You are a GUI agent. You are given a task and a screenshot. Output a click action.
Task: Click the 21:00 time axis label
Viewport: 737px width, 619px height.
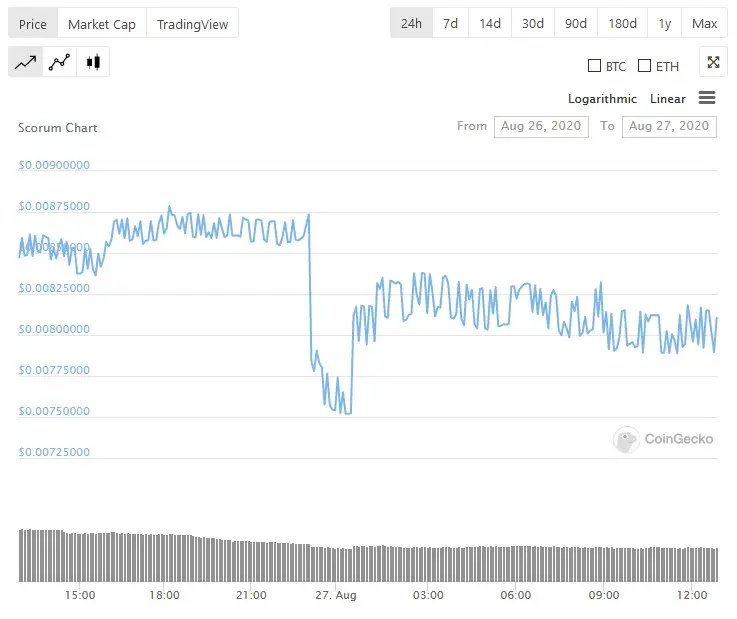tap(251, 595)
